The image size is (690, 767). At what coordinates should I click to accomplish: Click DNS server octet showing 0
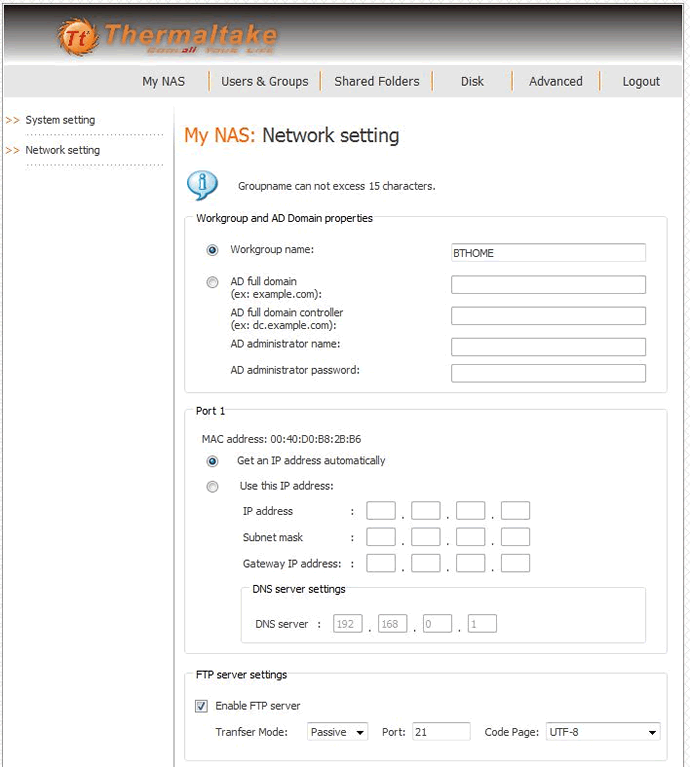[437, 624]
